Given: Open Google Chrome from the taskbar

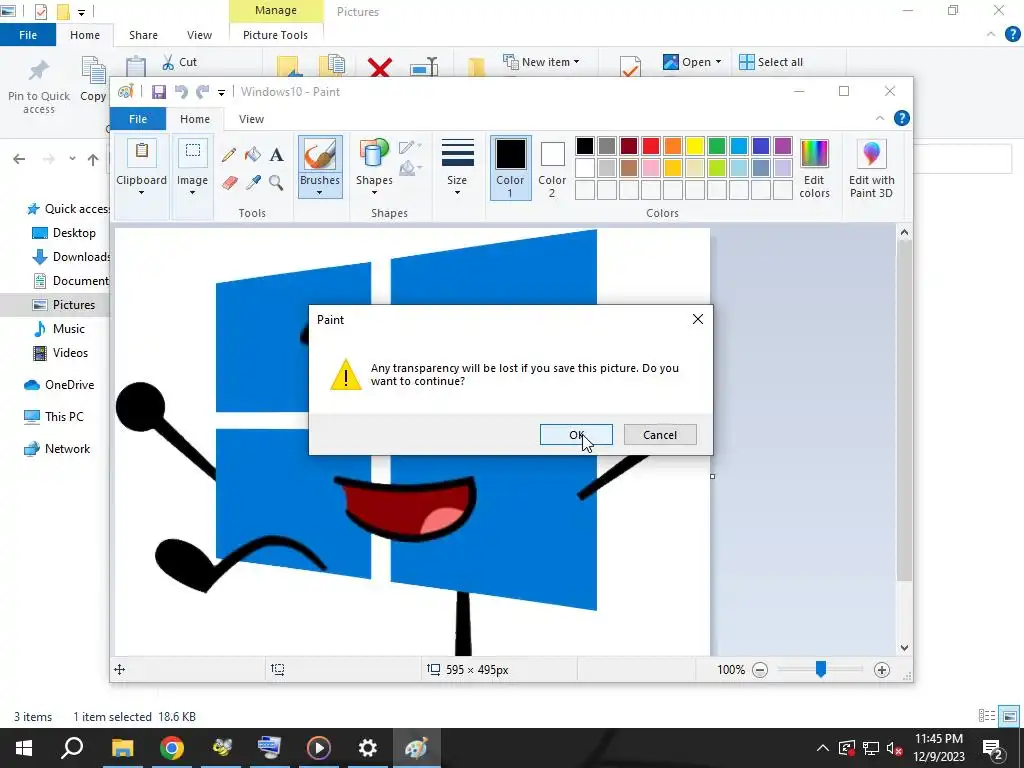Looking at the screenshot, I should (x=172, y=748).
